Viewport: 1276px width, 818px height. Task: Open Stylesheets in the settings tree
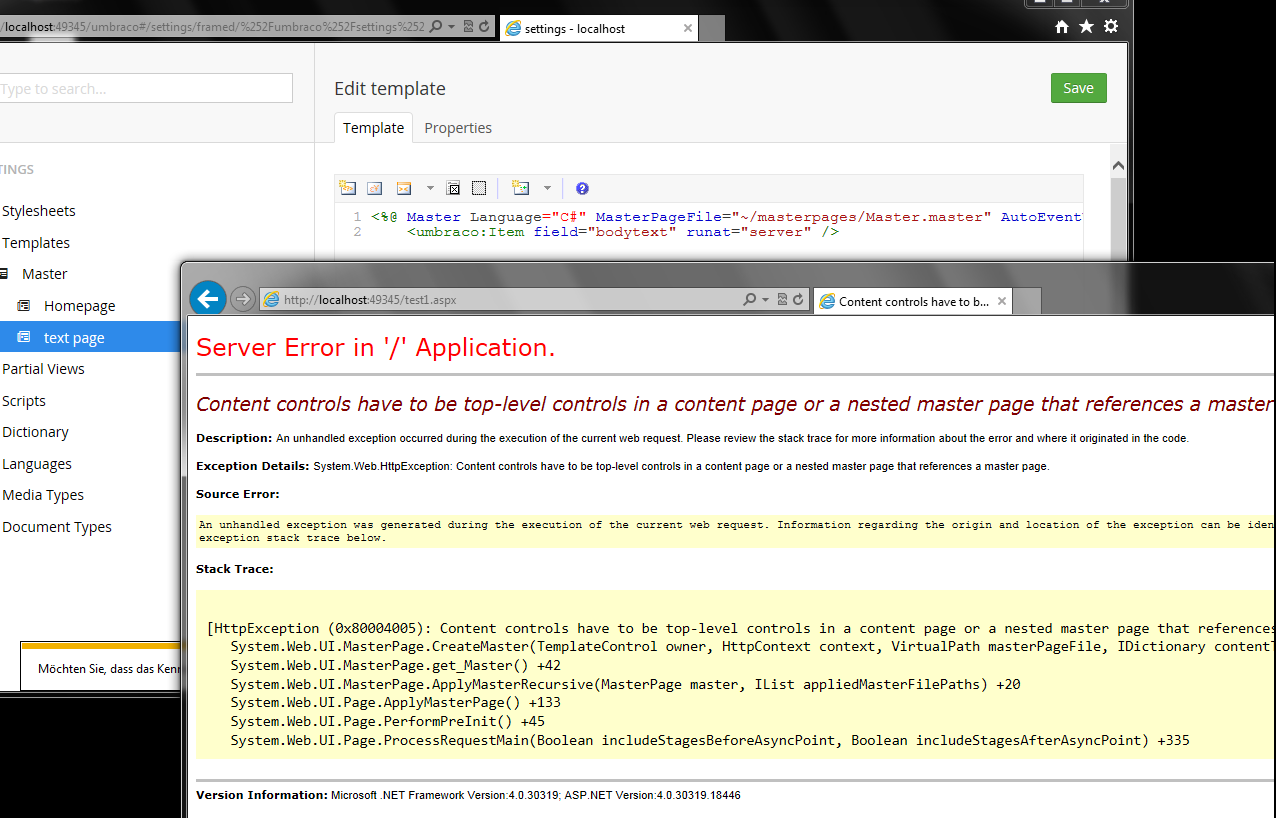(39, 211)
